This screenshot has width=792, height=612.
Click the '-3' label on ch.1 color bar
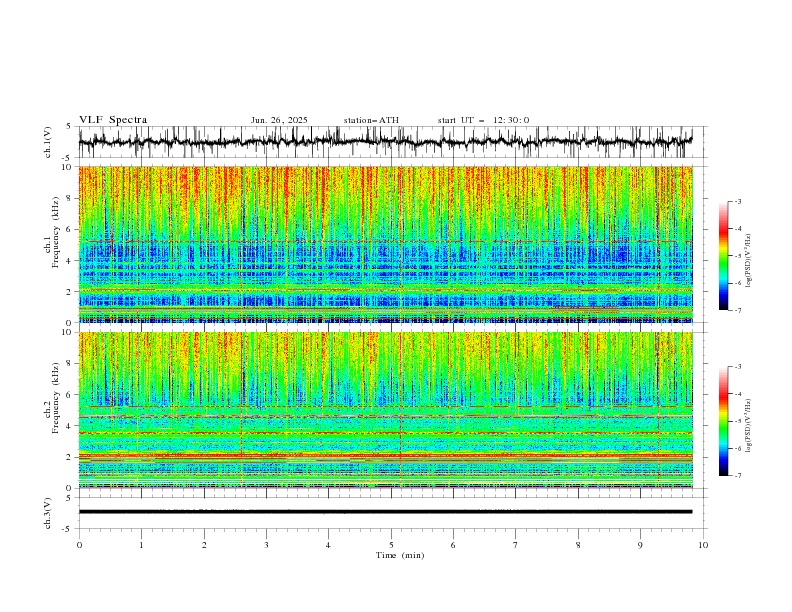[x=737, y=201]
